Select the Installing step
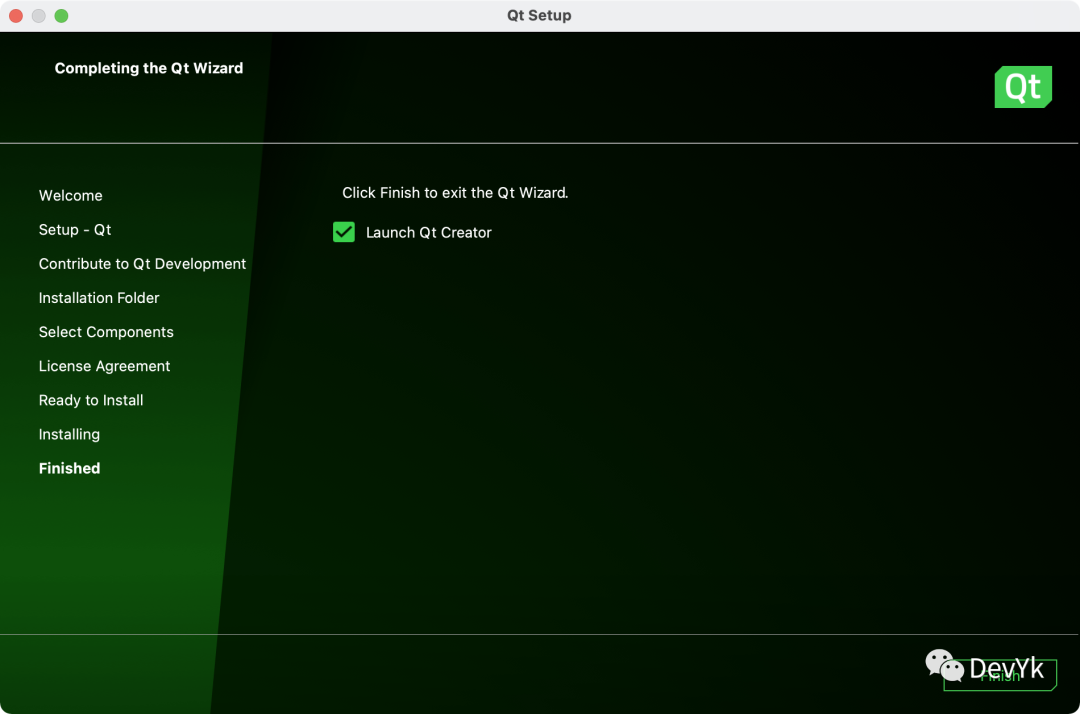Viewport: 1080px width, 714px height. 69,434
